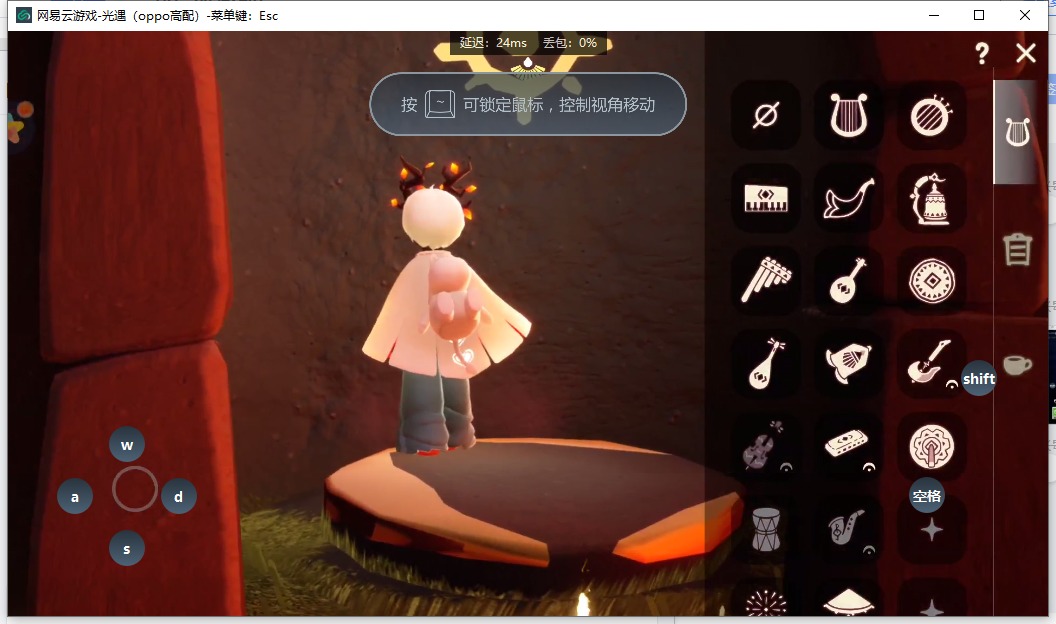The height and width of the screenshot is (624, 1056).
Task: Click the 空格 spacebar key overlay
Action: click(927, 496)
